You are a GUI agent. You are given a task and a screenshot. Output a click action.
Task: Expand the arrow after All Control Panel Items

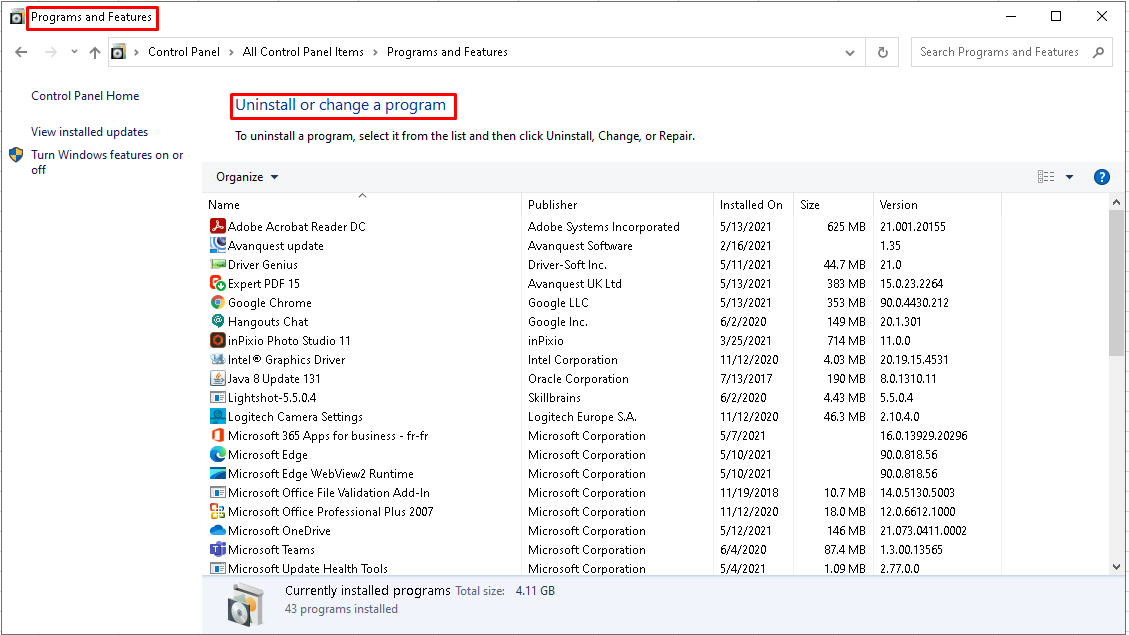point(375,52)
